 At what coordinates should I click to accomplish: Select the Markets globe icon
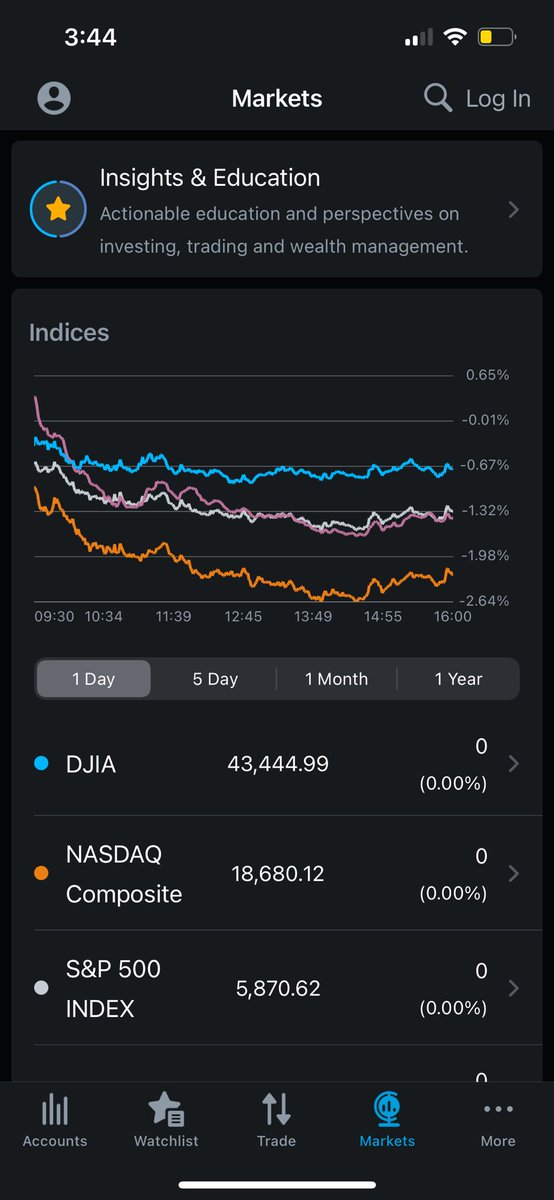(x=387, y=1109)
